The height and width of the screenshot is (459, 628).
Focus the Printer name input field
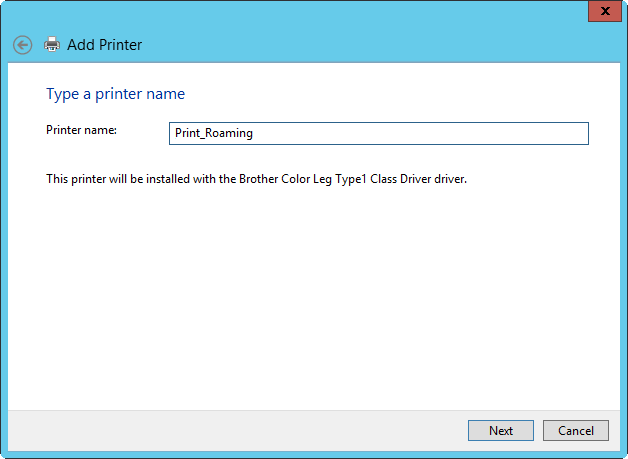[x=379, y=134]
